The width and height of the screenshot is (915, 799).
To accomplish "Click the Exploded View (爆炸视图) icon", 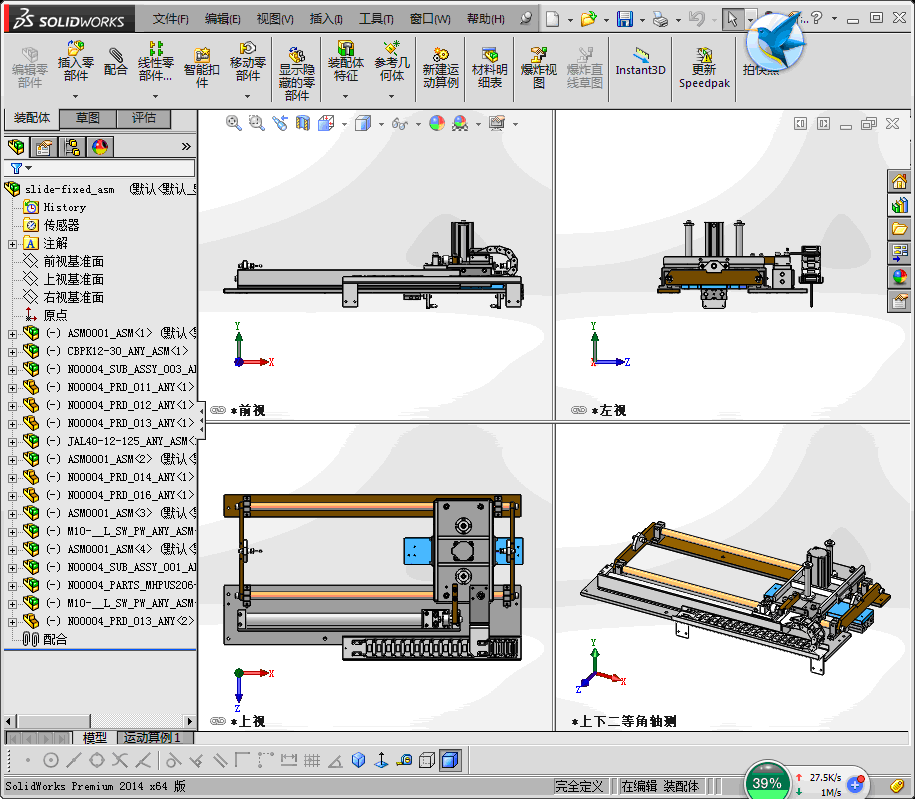I will [539, 66].
